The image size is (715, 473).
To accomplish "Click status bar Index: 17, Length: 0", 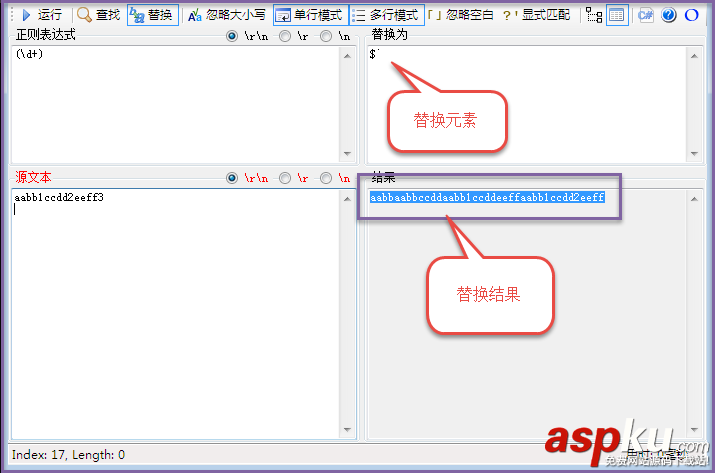I will pyautogui.click(x=68, y=455).
